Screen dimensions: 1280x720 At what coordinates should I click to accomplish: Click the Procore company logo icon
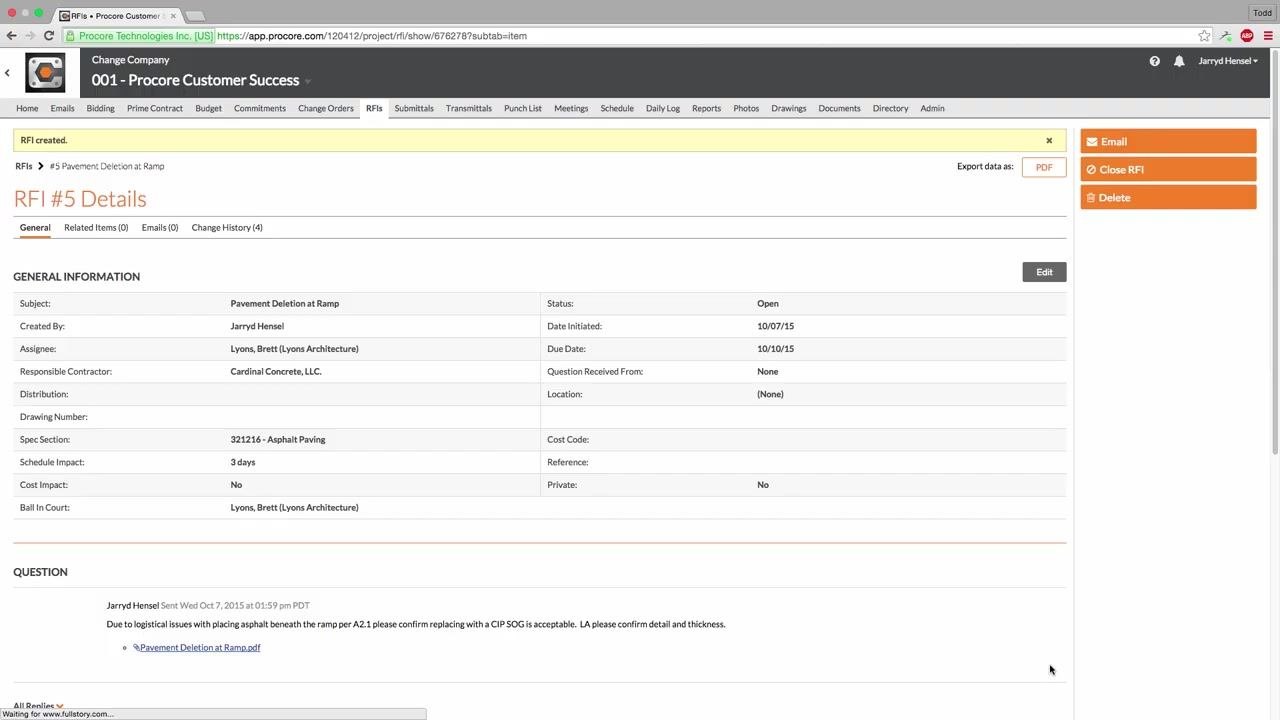click(45, 73)
